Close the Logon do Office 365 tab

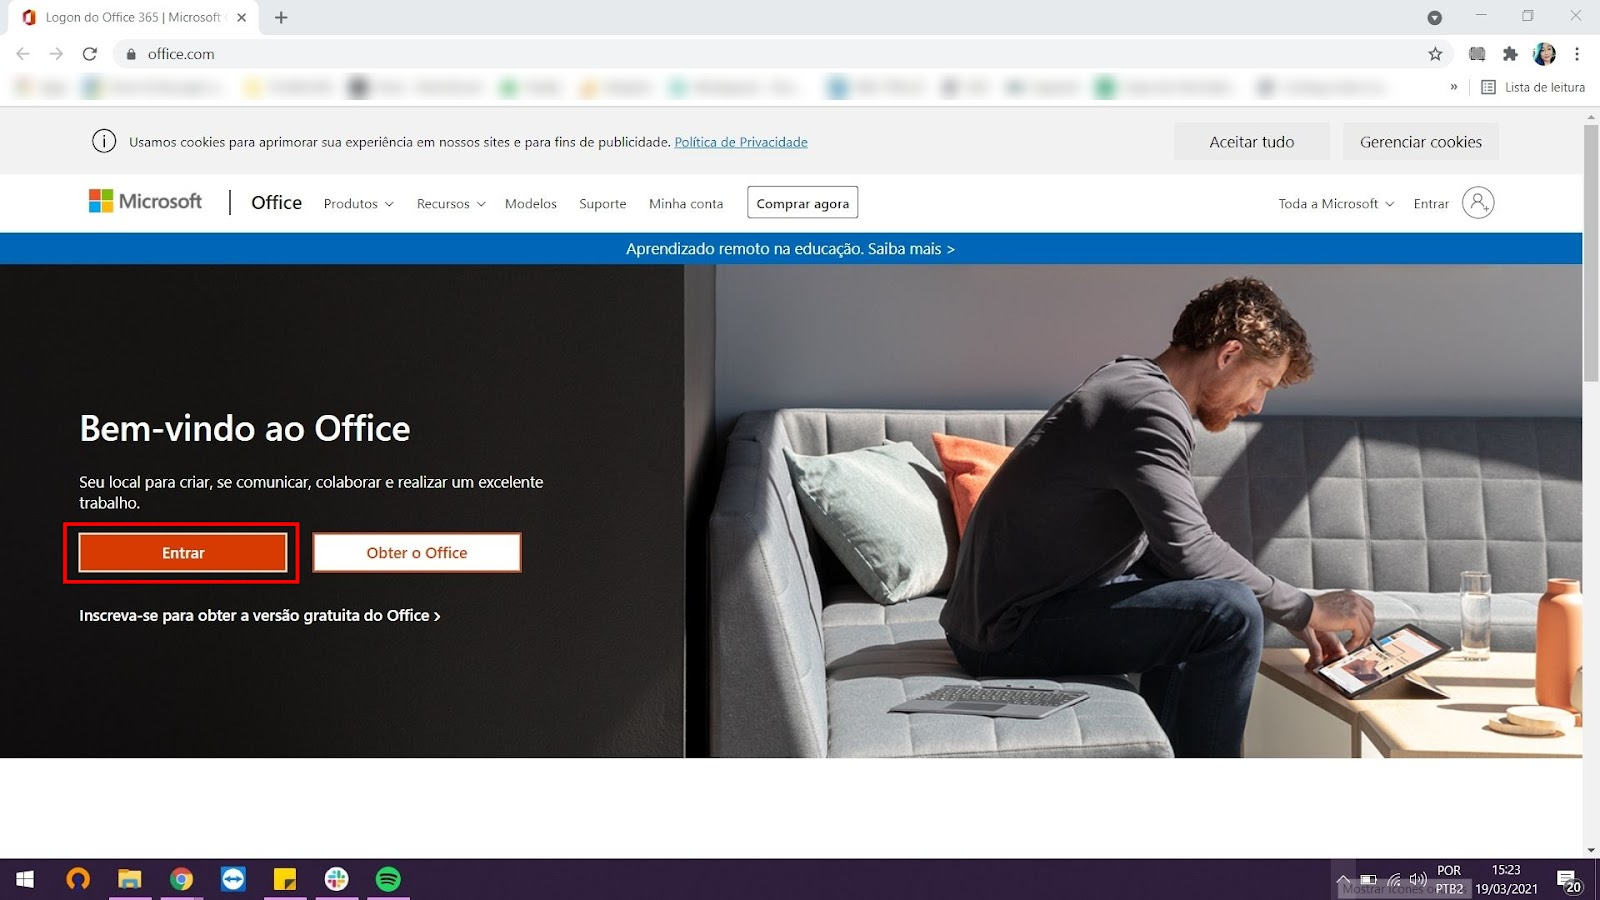click(241, 18)
